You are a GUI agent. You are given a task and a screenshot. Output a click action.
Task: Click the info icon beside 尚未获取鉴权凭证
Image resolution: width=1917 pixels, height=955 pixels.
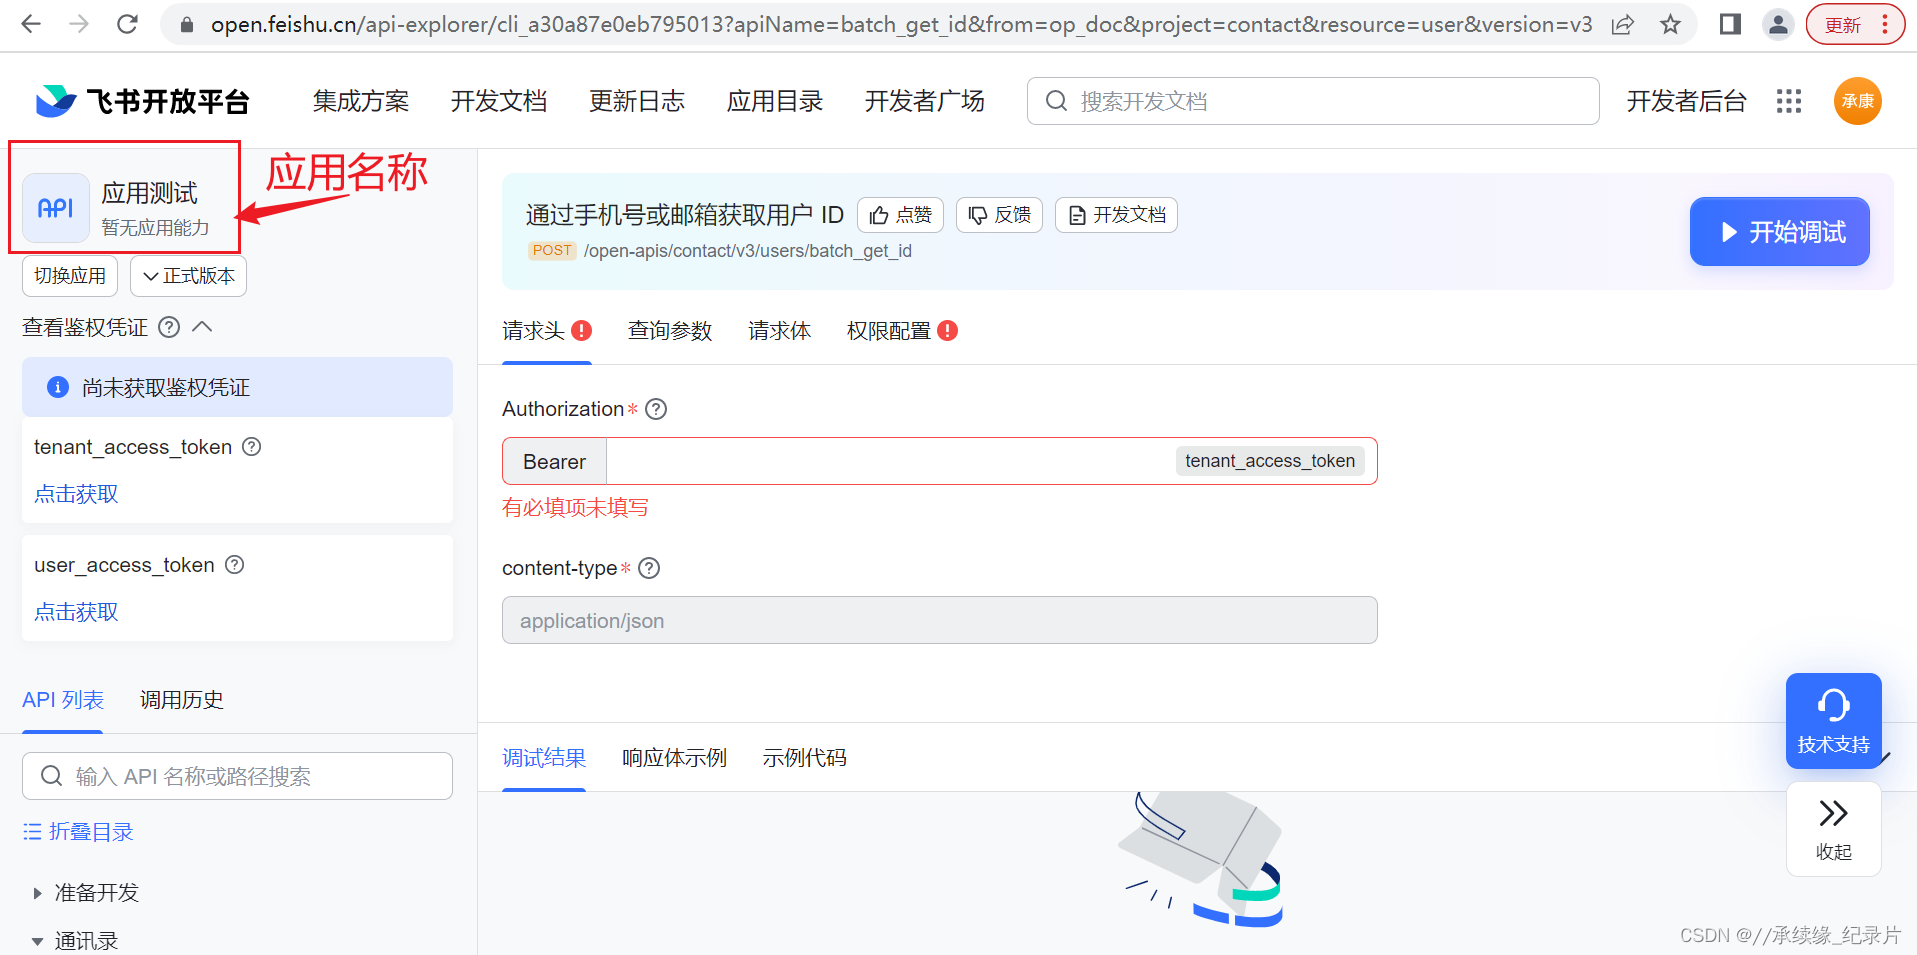[x=58, y=387]
